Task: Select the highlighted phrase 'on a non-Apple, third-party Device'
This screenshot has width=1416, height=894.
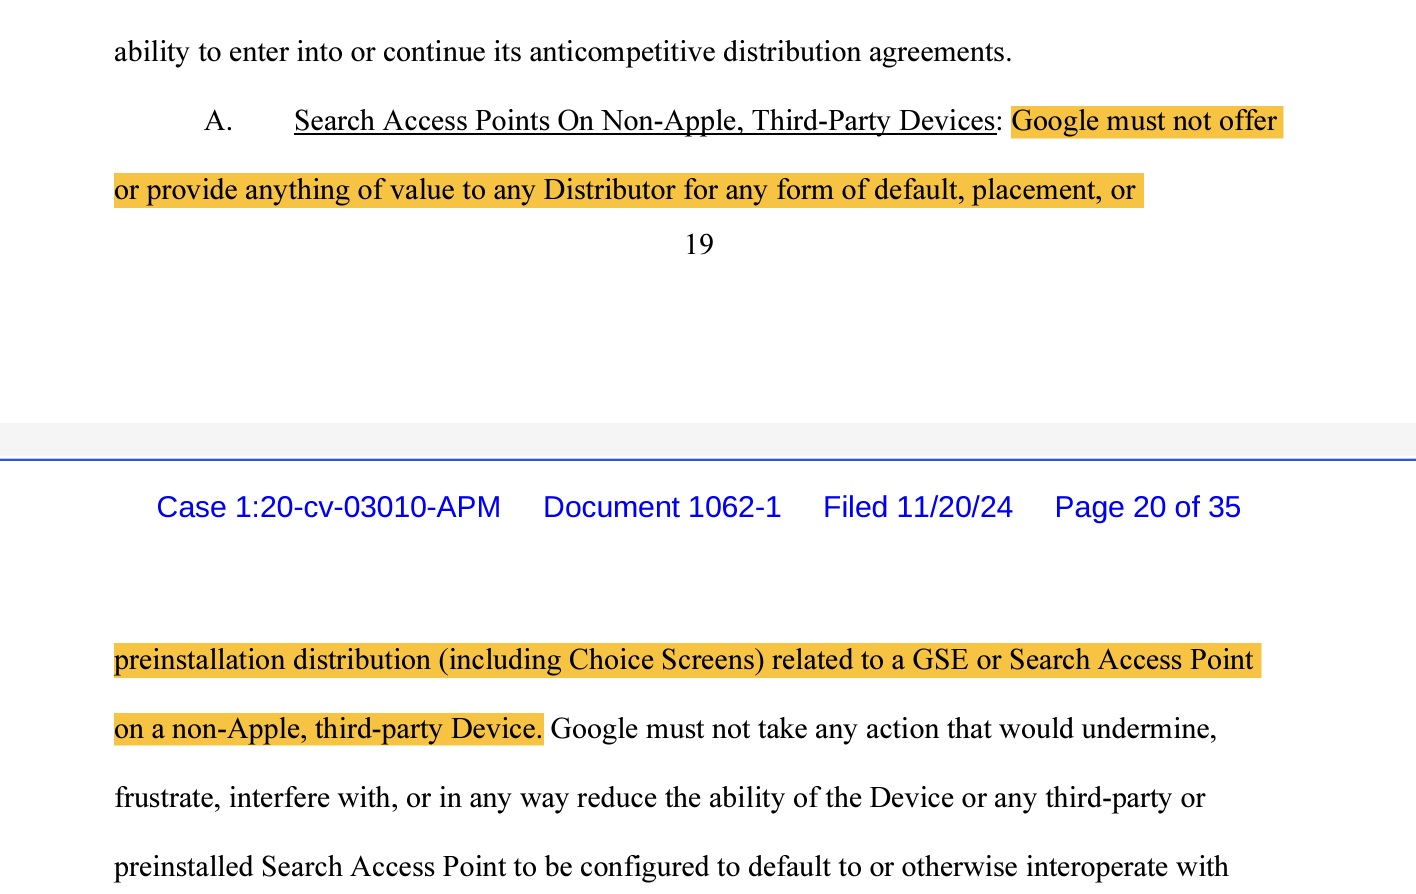Action: click(x=325, y=729)
